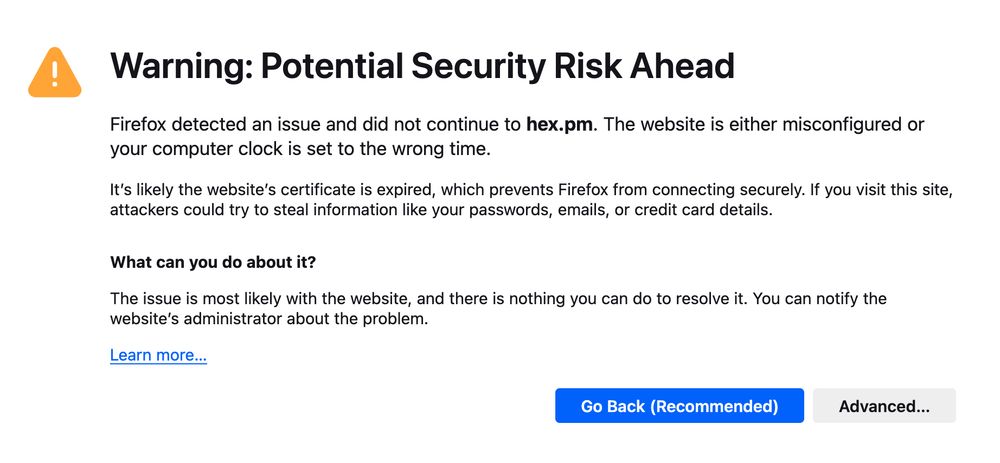Image resolution: width=1000 pixels, height=463 pixels.
Task: Click the word "Warning:" in the heading
Action: 181,66
